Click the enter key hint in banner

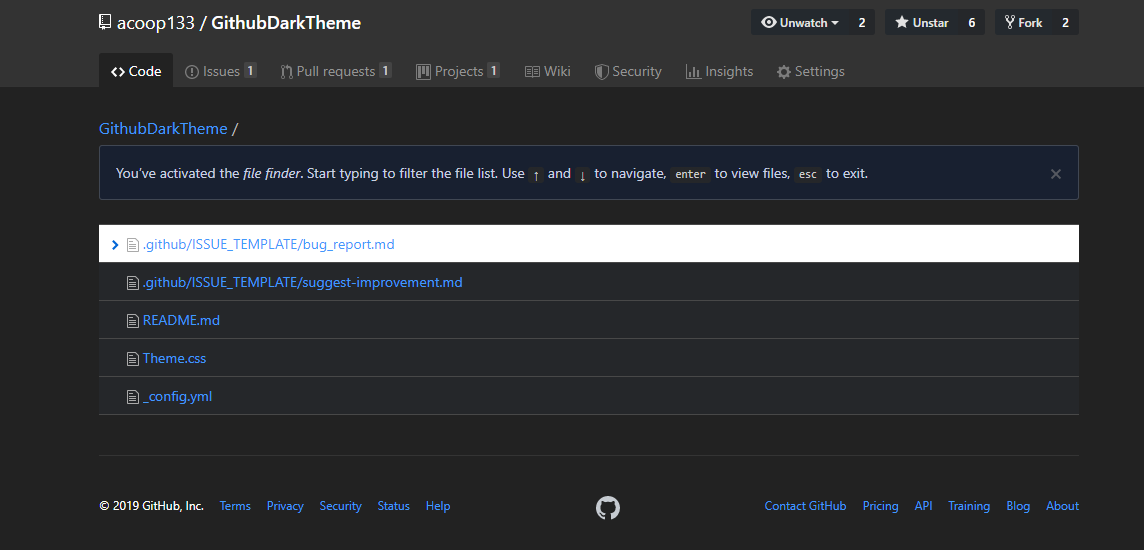coord(690,174)
